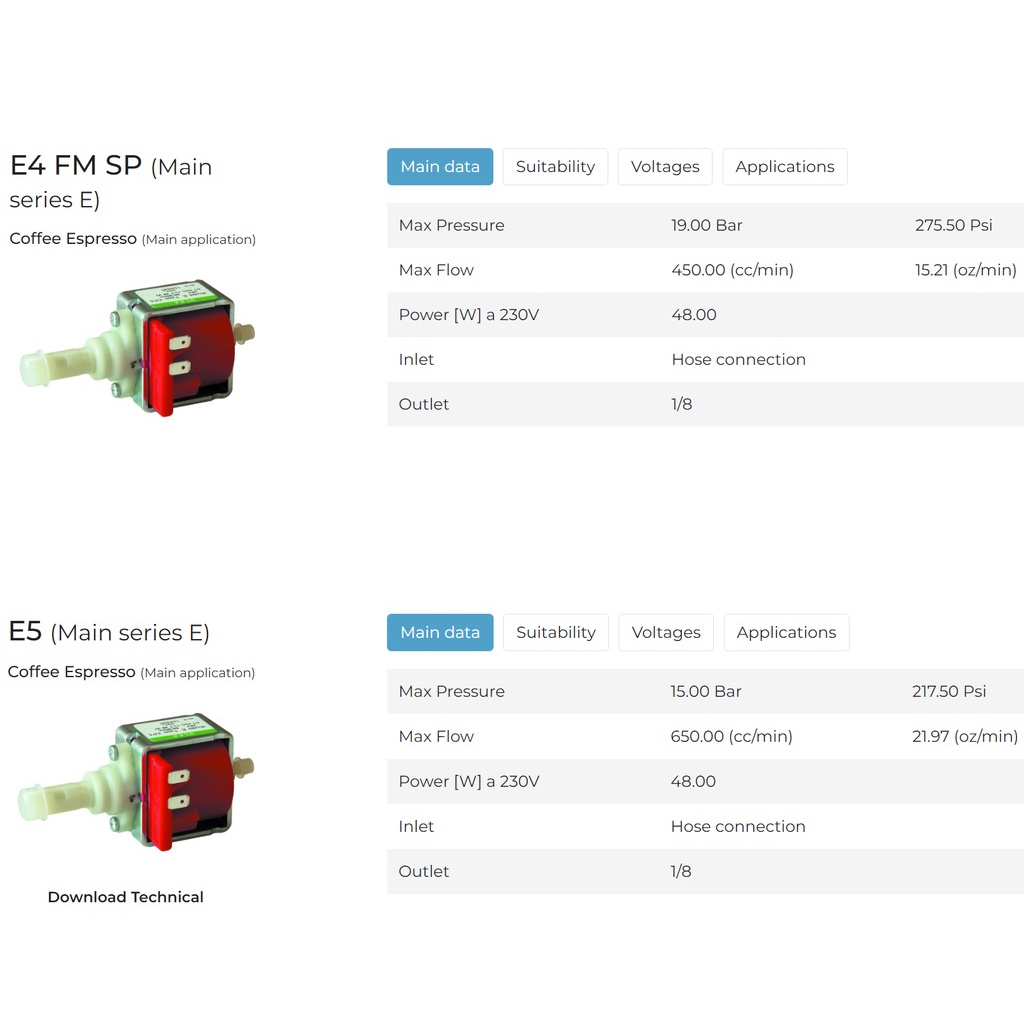This screenshot has height=1024, width=1024.
Task: Select the 21.97 (oz/min) flow value
Action: click(x=965, y=736)
